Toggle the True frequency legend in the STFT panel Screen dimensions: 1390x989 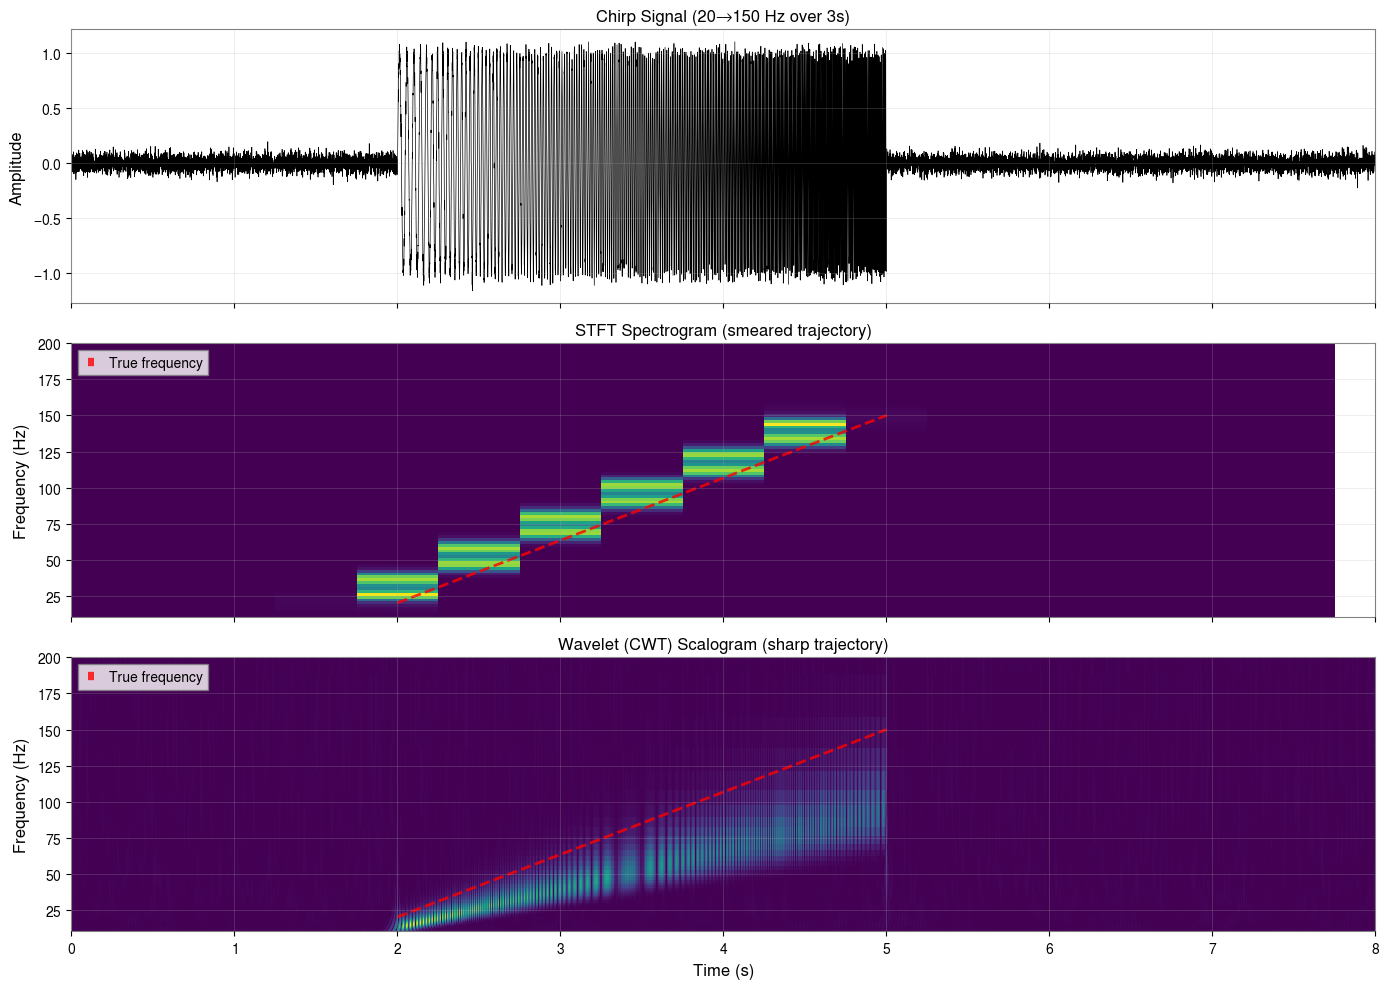pyautogui.click(x=143, y=363)
